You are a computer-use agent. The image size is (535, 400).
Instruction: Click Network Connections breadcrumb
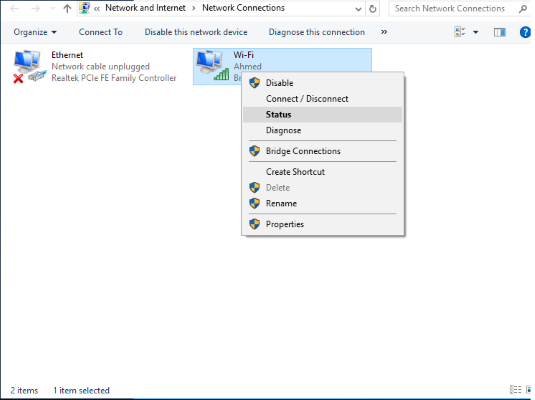coord(243,8)
